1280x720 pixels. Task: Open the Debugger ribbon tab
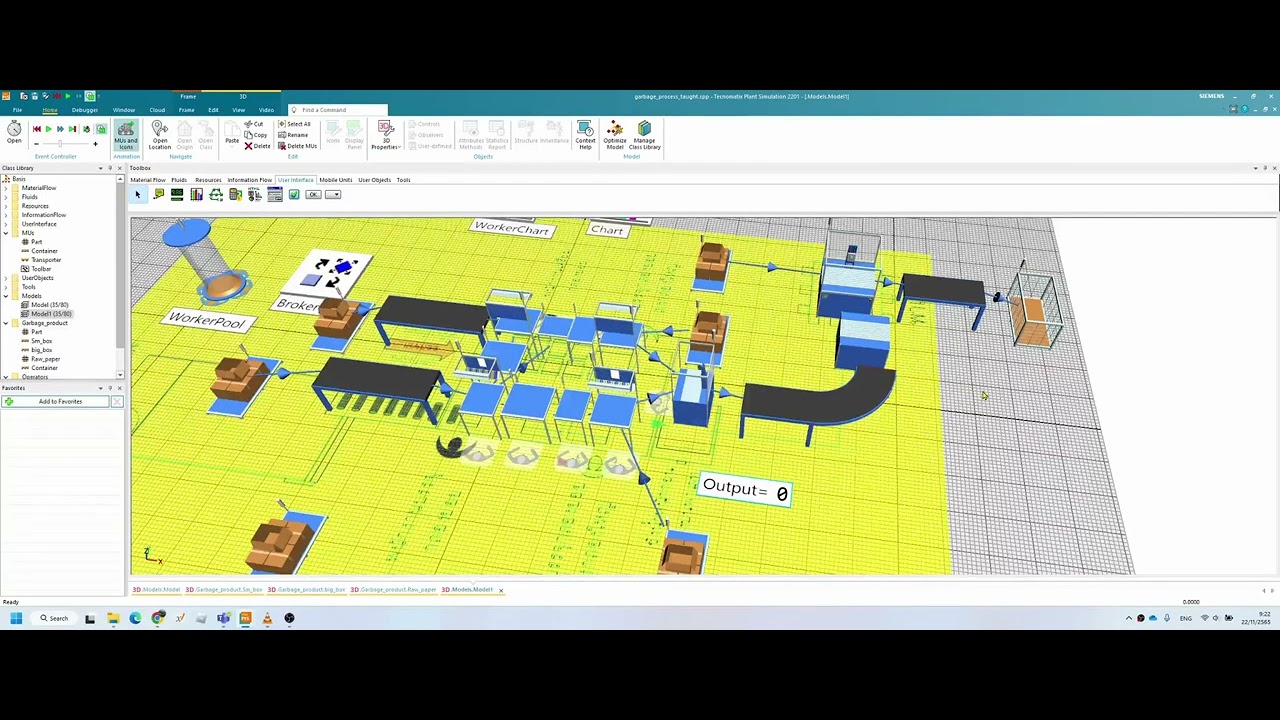click(85, 110)
